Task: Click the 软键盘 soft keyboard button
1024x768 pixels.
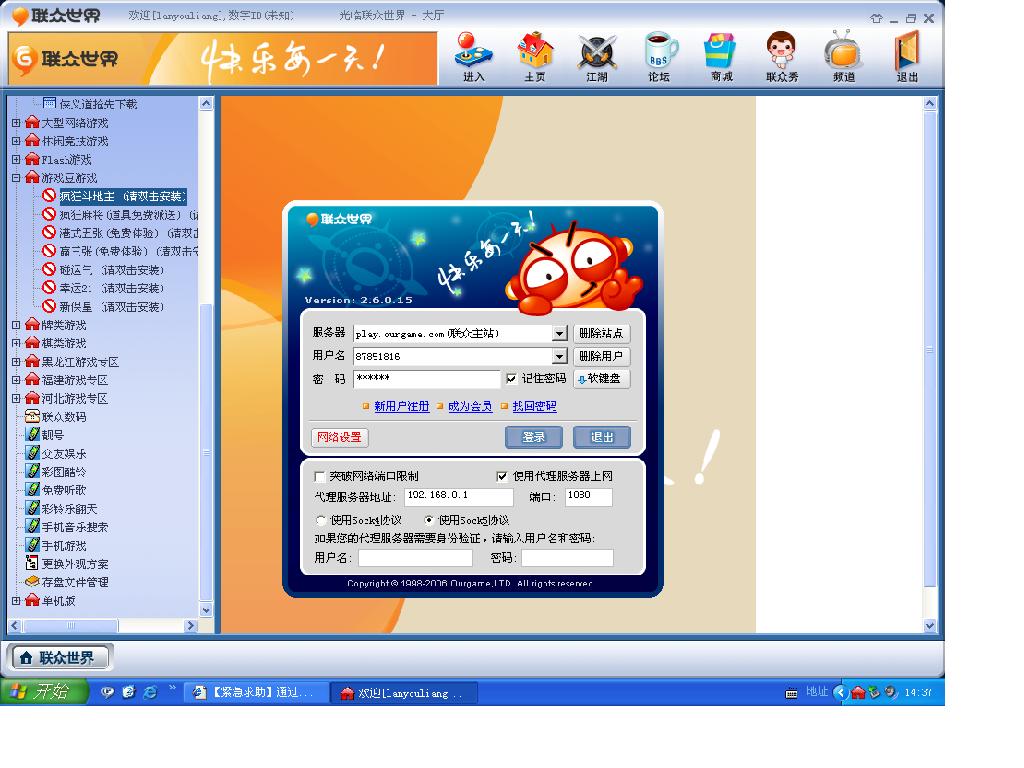Action: click(x=601, y=379)
